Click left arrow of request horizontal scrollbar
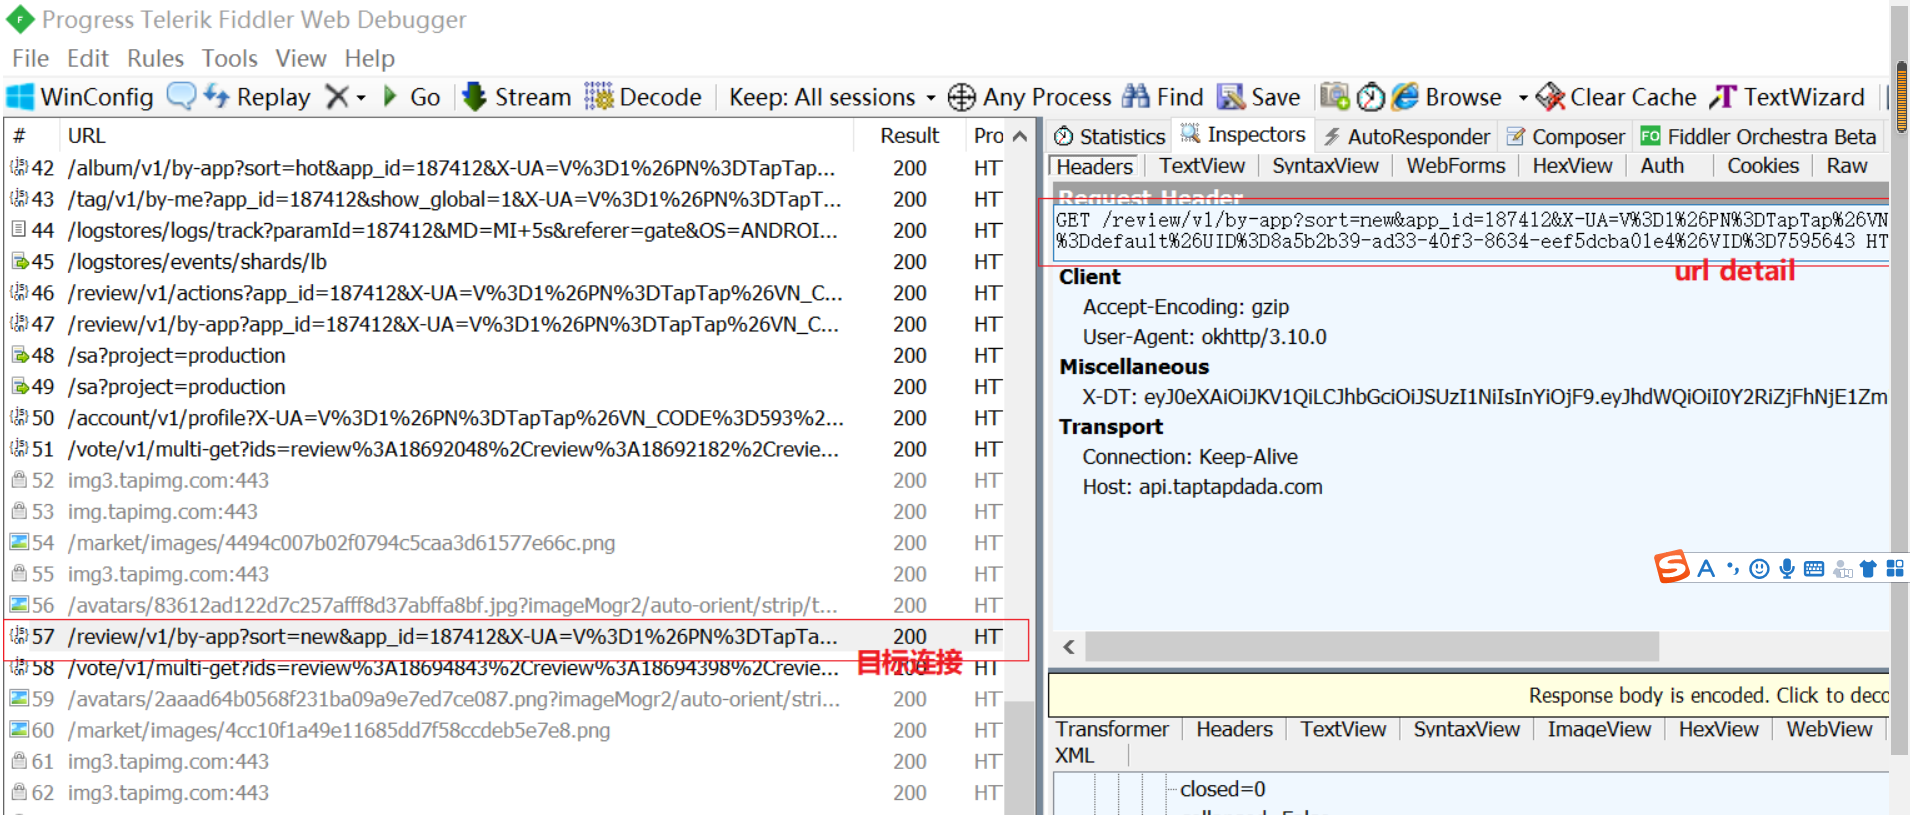 point(1069,647)
